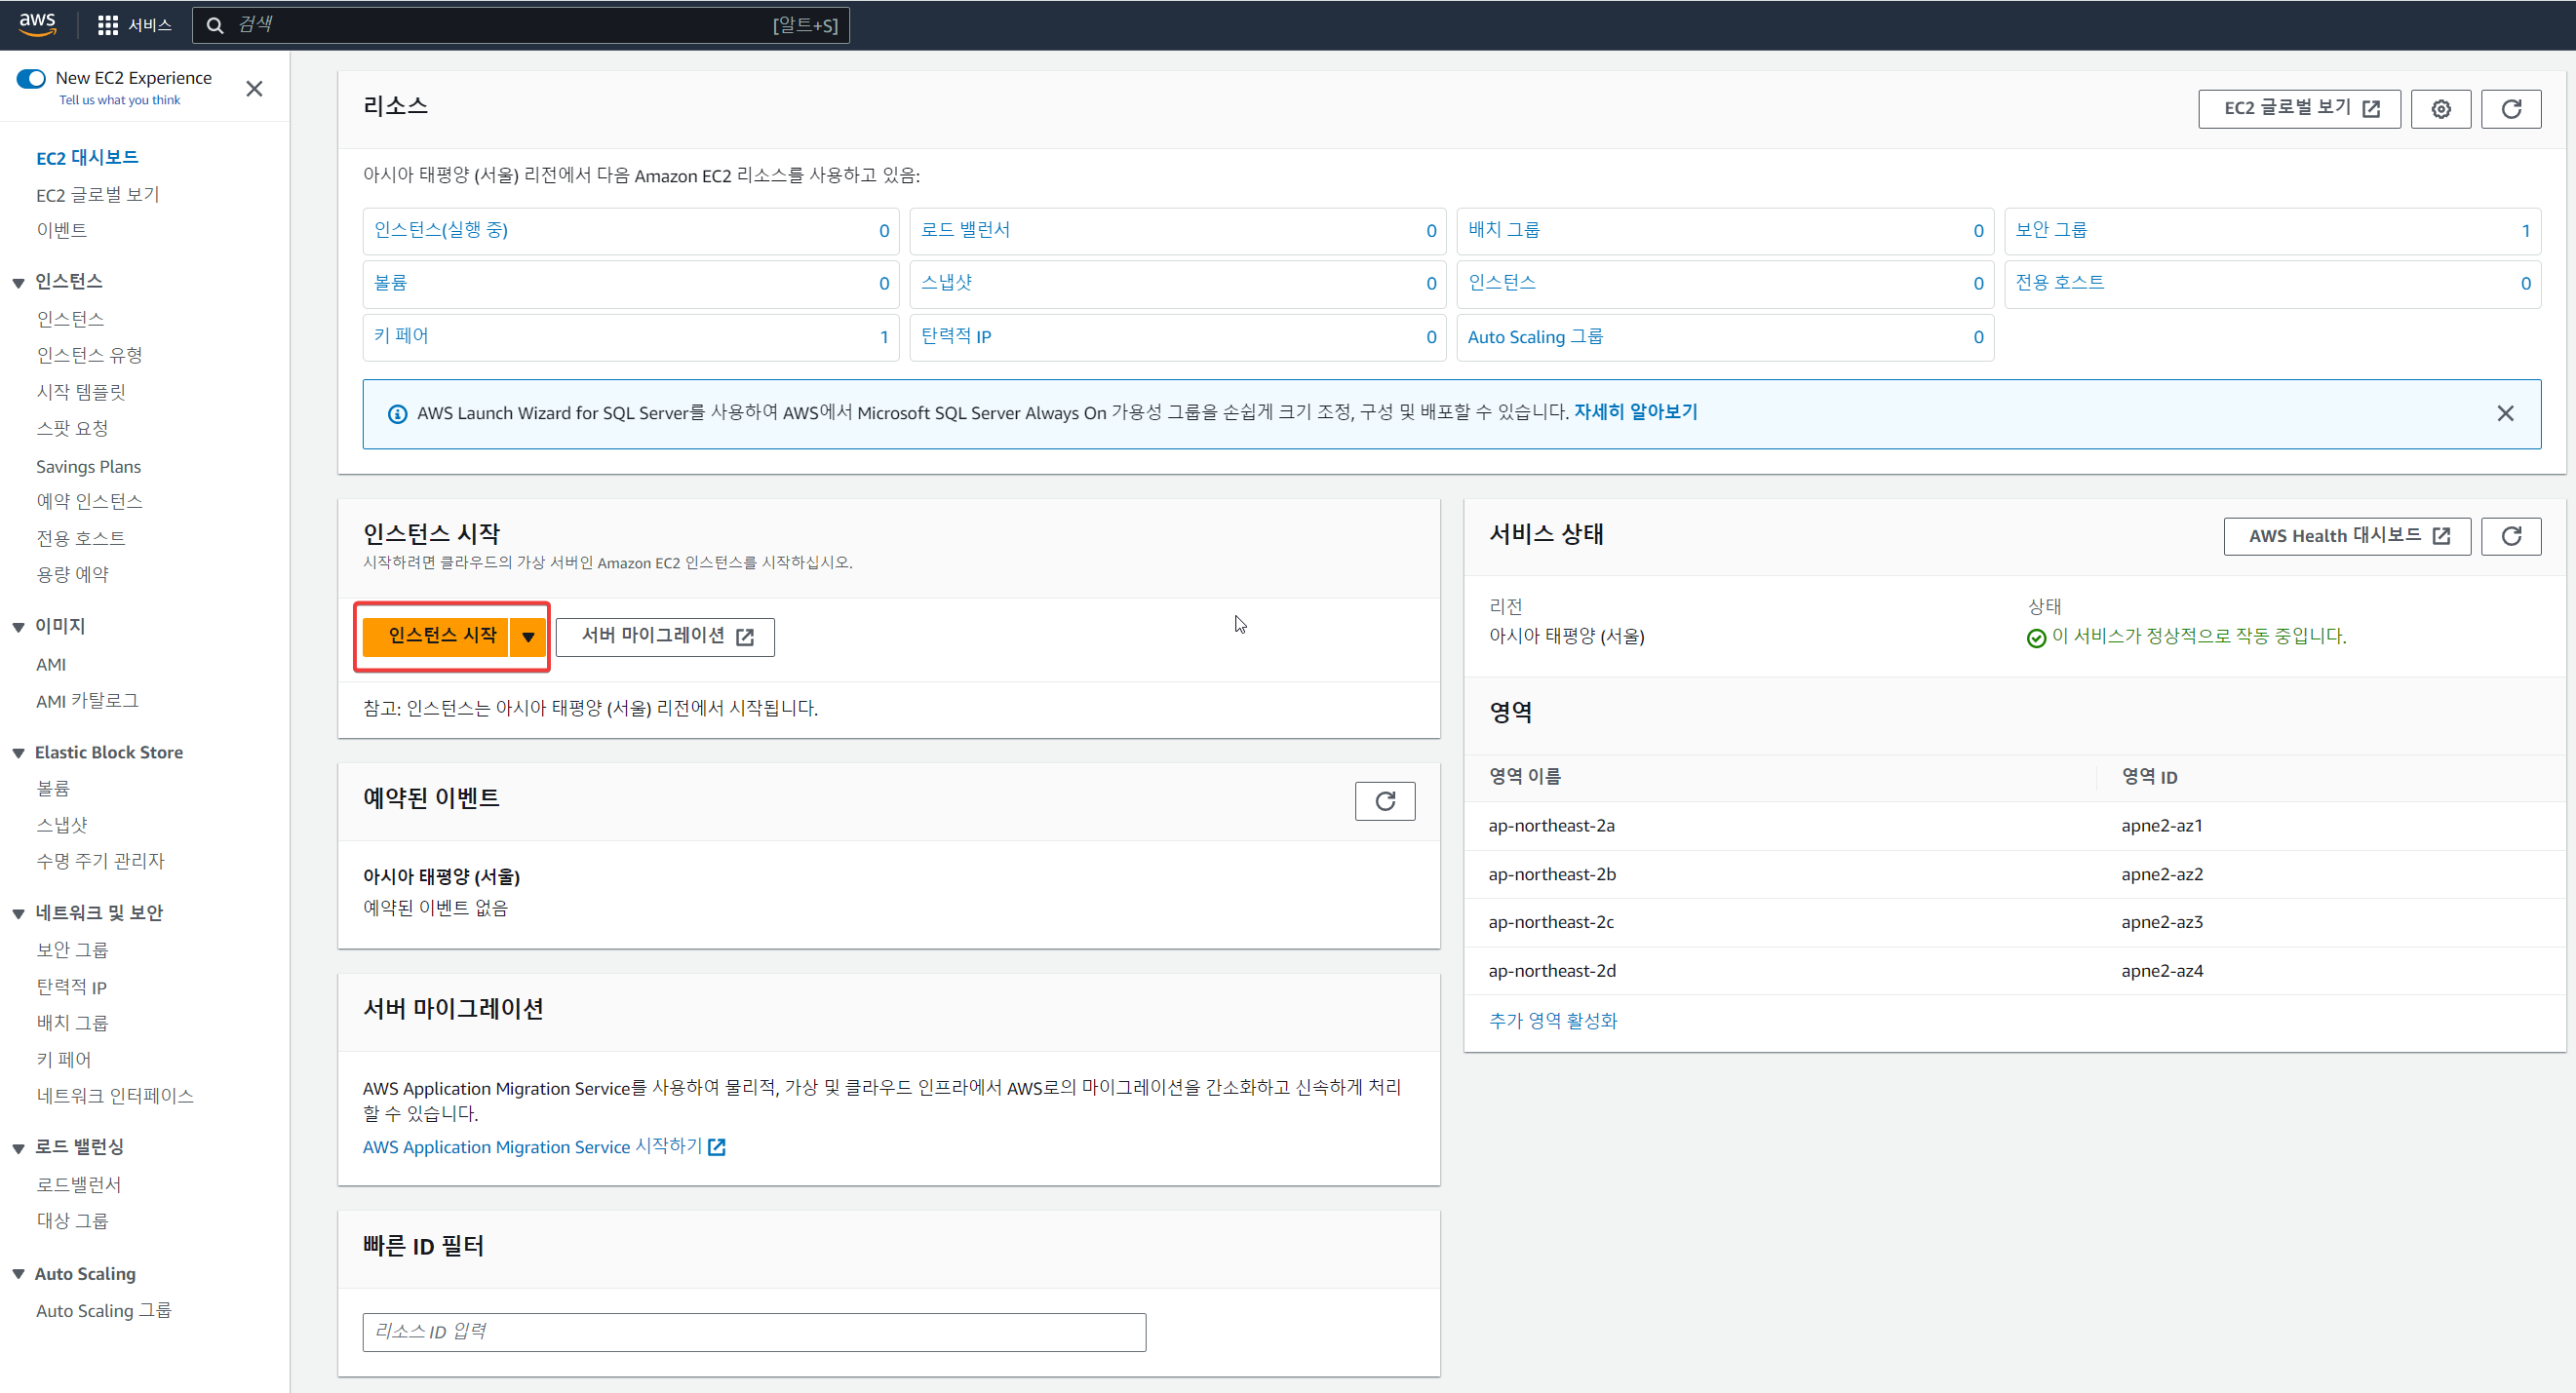Open 인스턴스 유형 in sidebar
This screenshot has width=2576, height=1393.
tap(90, 355)
